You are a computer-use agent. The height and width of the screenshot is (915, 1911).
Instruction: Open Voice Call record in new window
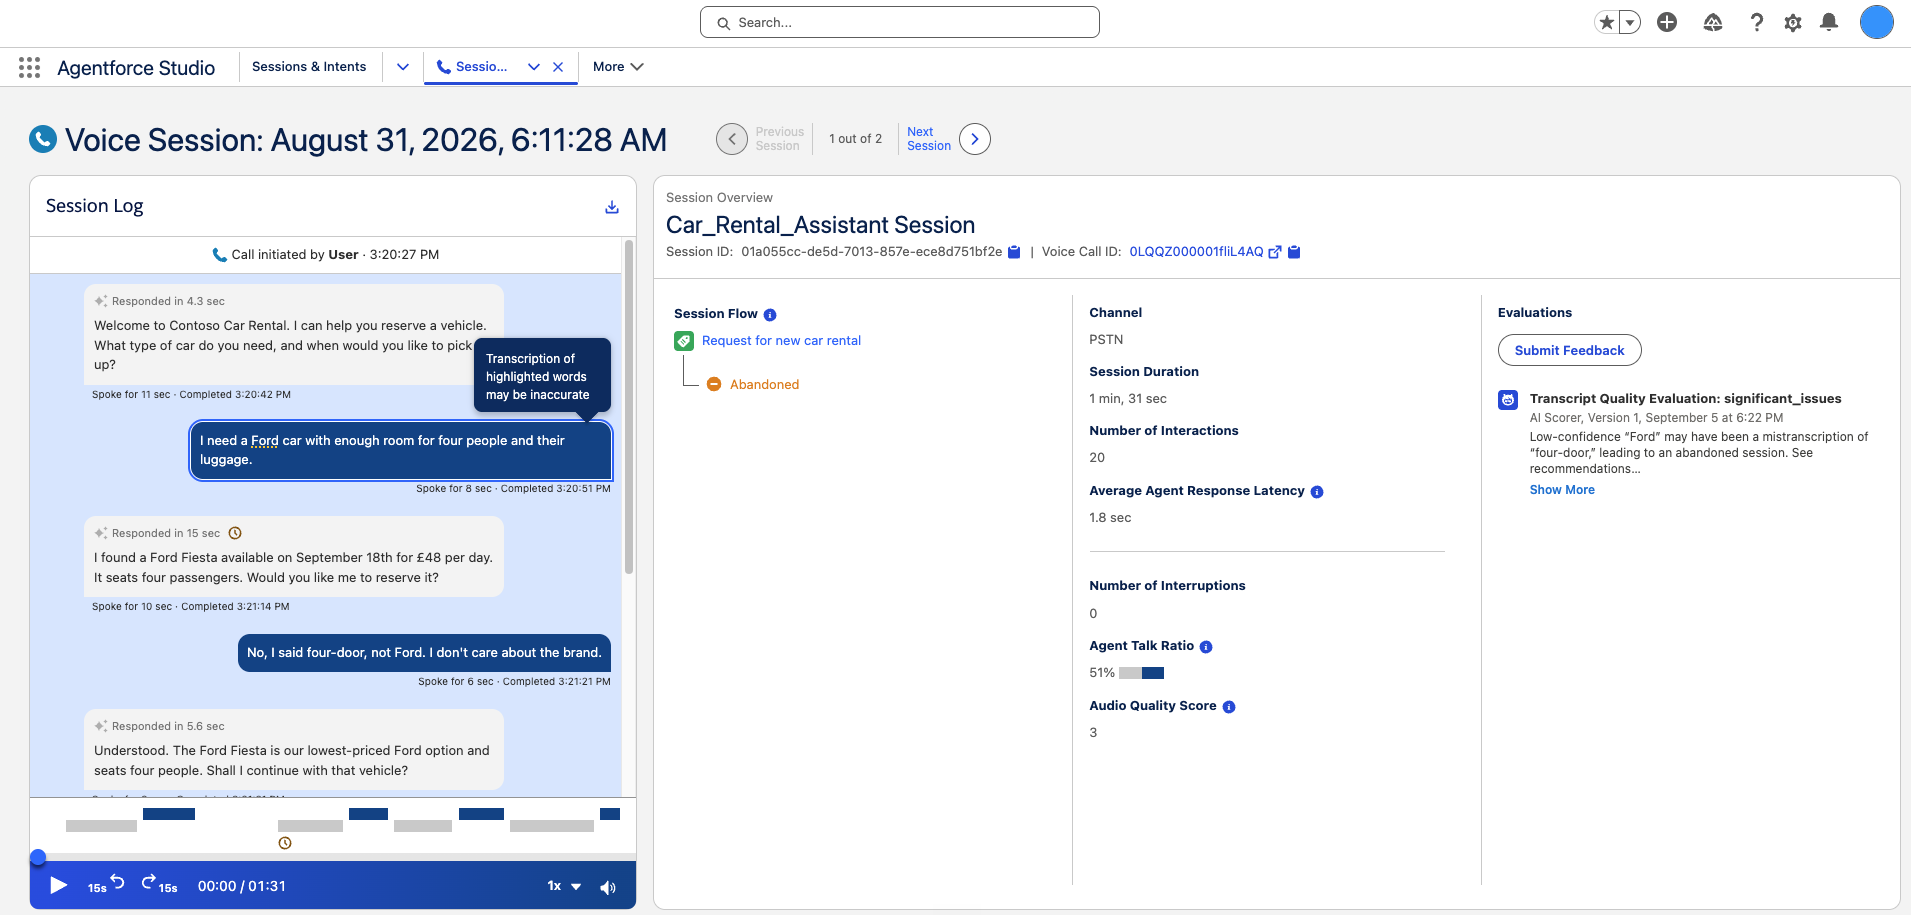click(1275, 252)
